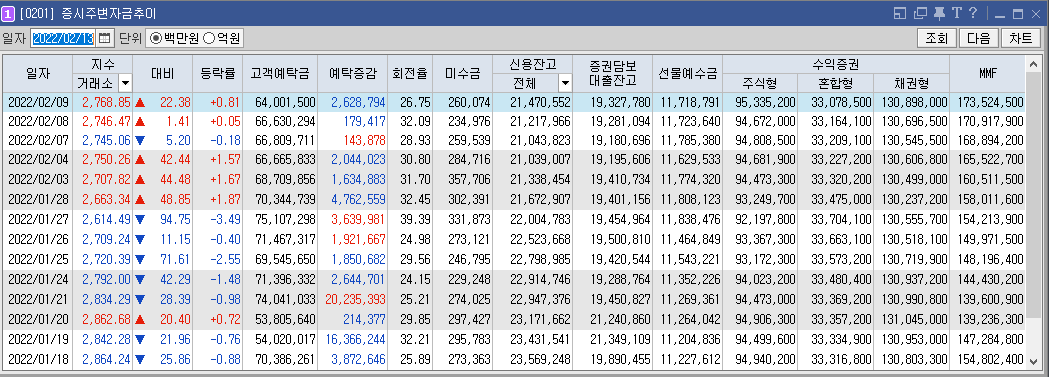Image resolution: width=1049 pixels, height=377 pixels.
Task: Open help with the question mark icon
Action: (x=973, y=13)
